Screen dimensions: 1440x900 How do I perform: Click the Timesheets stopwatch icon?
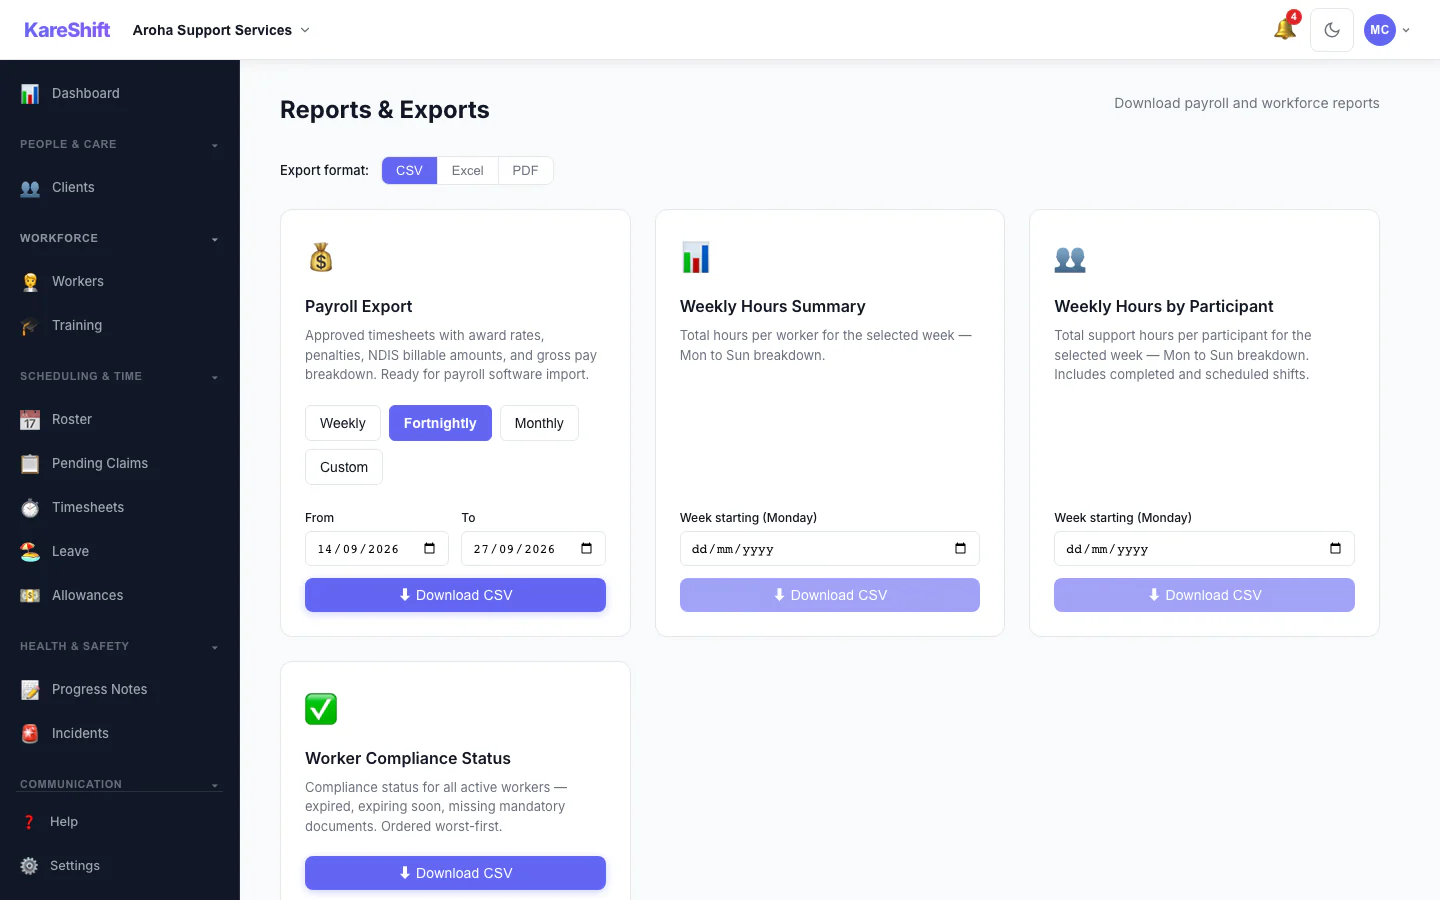pos(30,507)
